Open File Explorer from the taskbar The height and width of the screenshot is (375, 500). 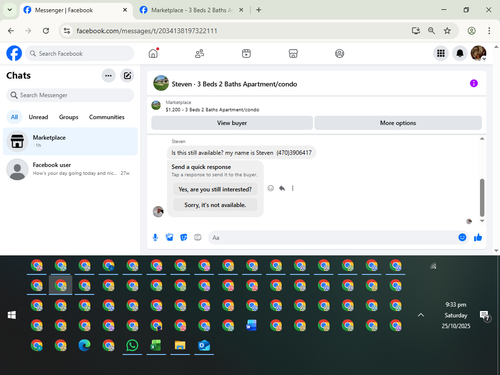[180, 345]
